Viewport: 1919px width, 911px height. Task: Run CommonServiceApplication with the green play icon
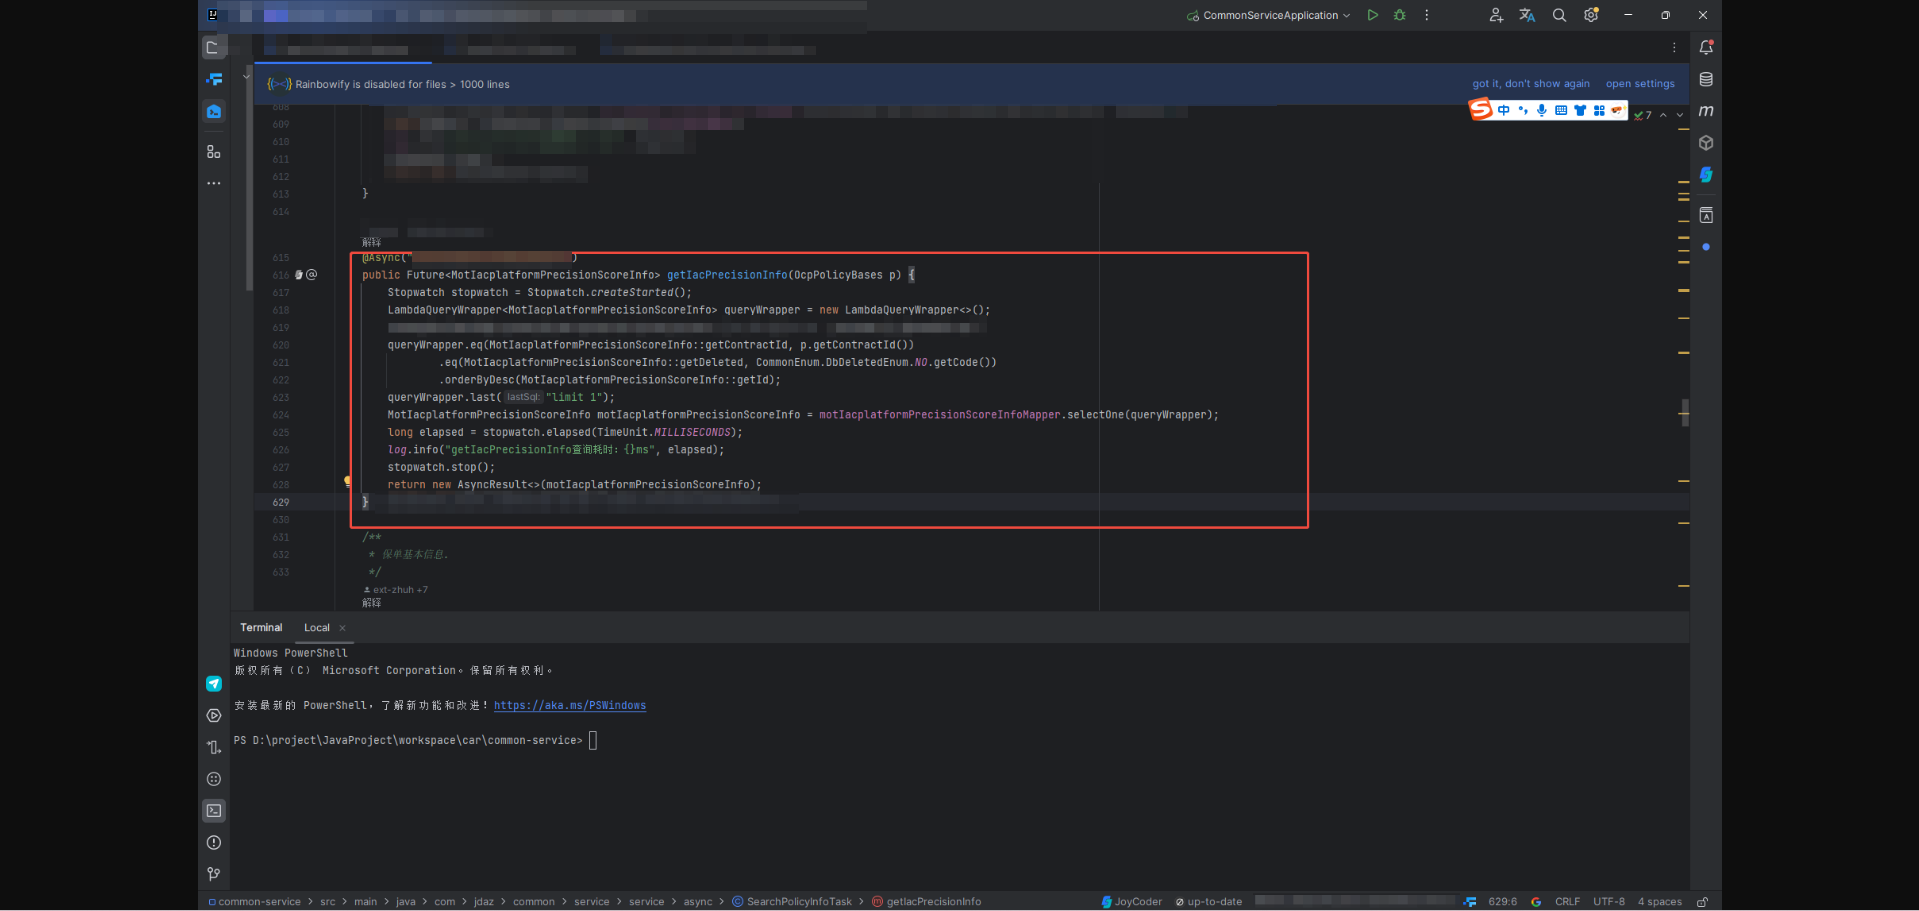point(1372,15)
